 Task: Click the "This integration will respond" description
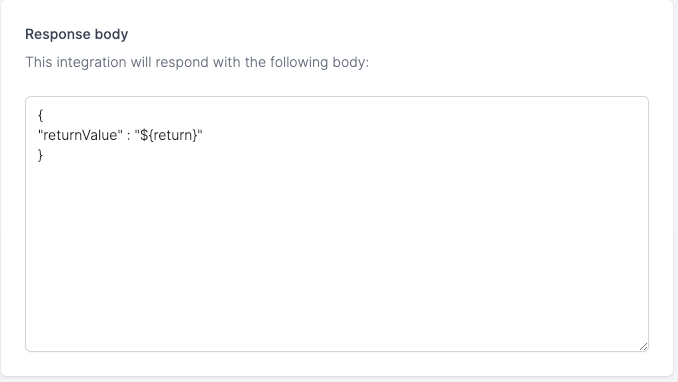197,62
